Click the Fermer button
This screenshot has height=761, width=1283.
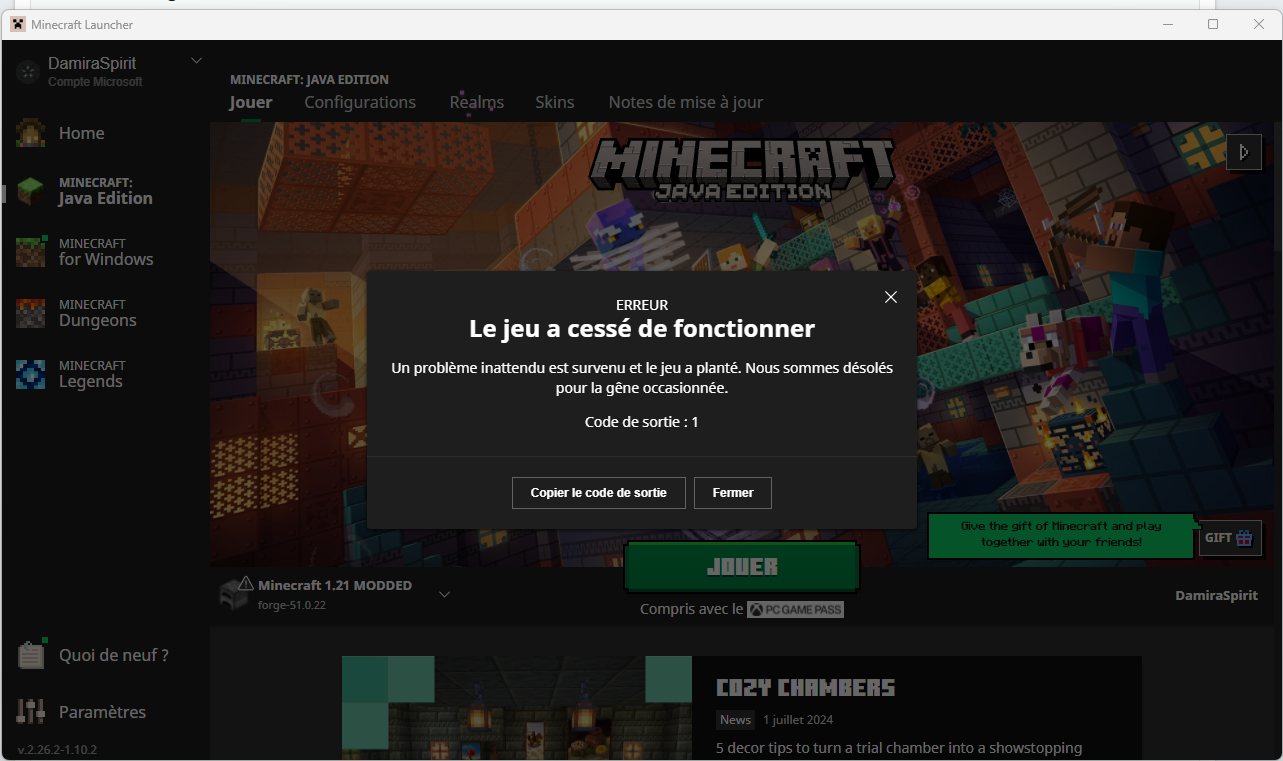point(733,493)
